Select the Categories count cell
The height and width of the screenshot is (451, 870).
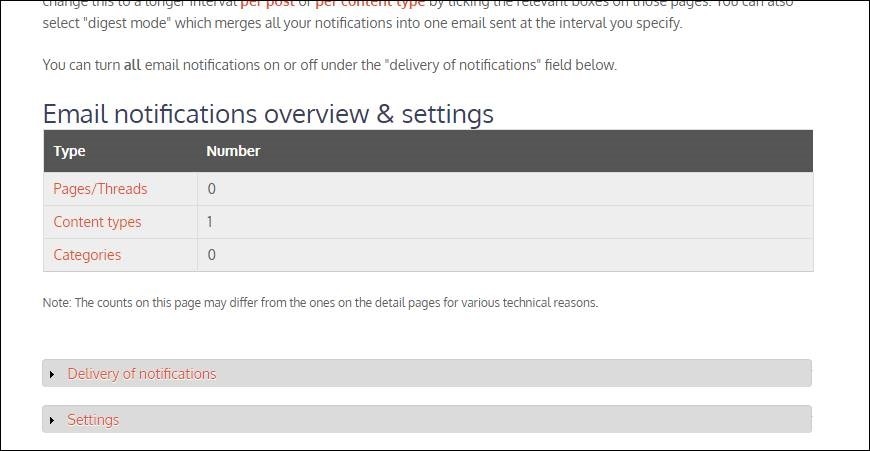[x=505, y=255]
